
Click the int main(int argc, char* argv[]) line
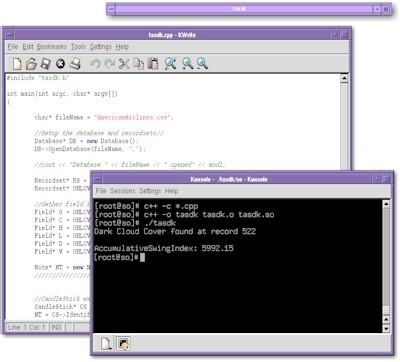pyautogui.click(x=62, y=94)
